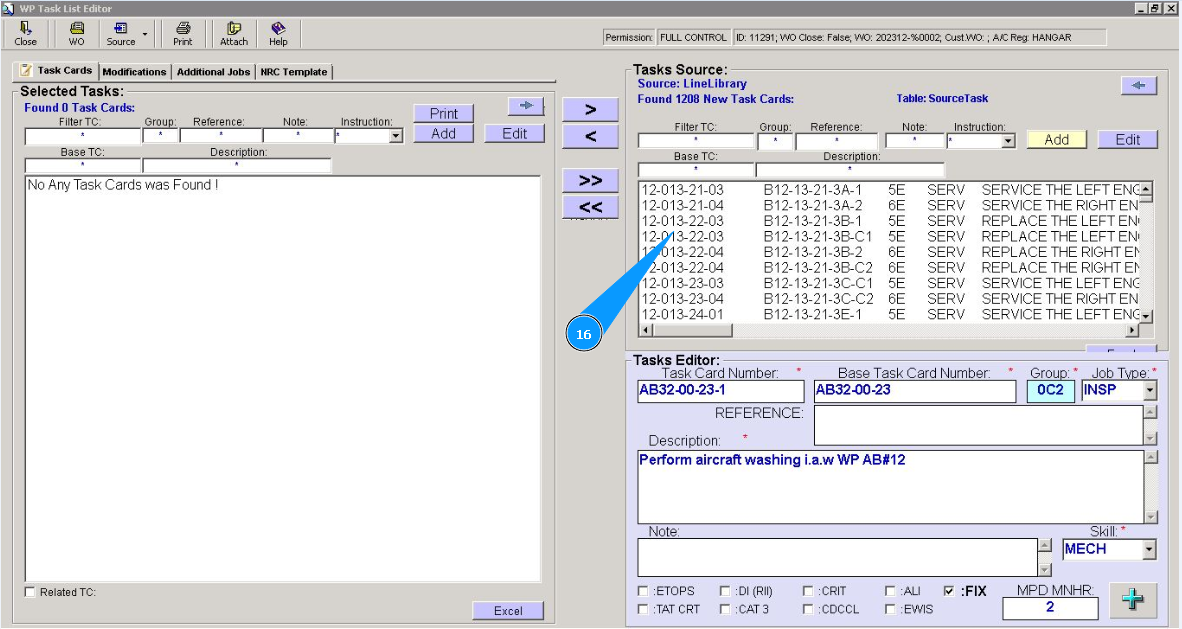Click the source list horizontal scrollbar

(889, 330)
